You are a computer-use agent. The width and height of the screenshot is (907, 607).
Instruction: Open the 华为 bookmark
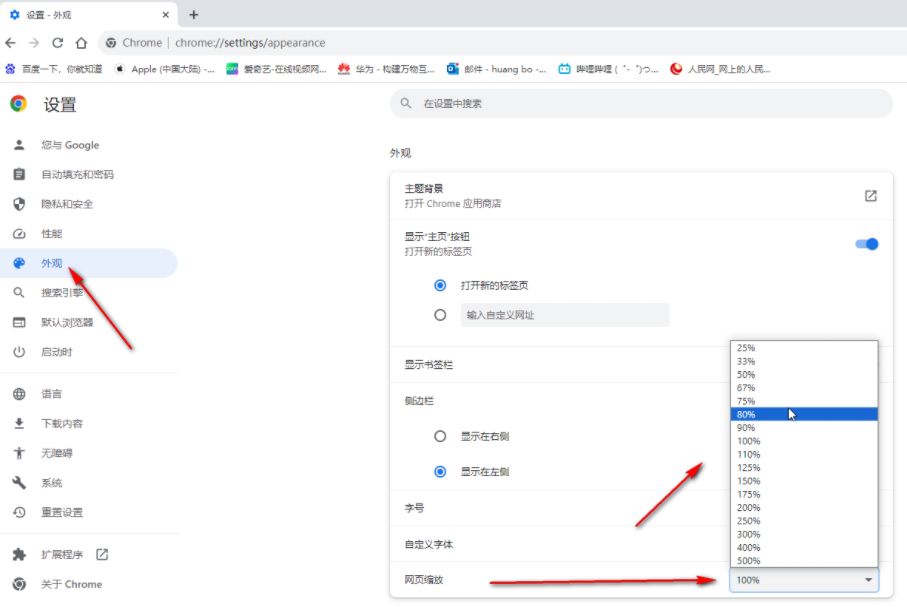386,69
